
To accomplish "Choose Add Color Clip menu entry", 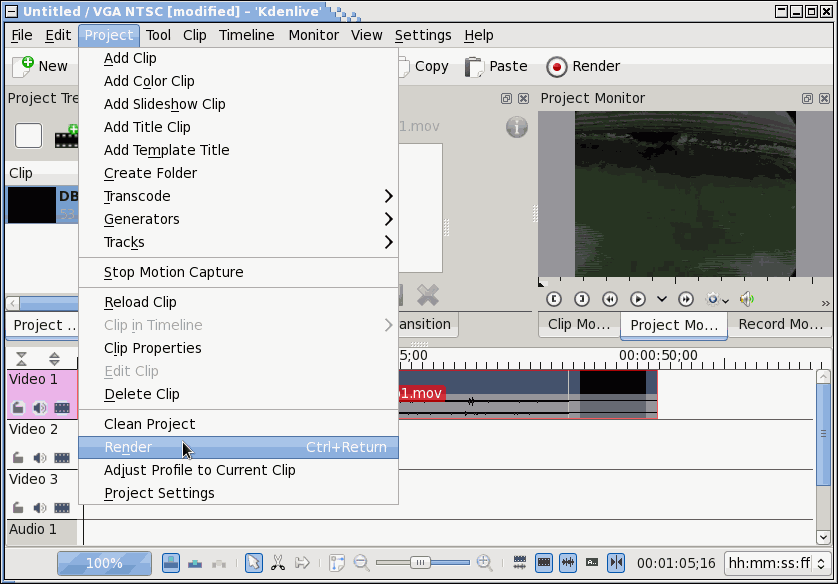I will [x=238, y=81].
